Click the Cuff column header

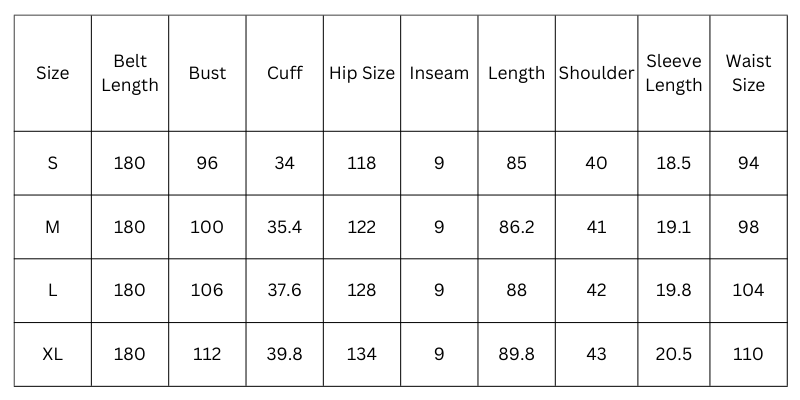284,73
